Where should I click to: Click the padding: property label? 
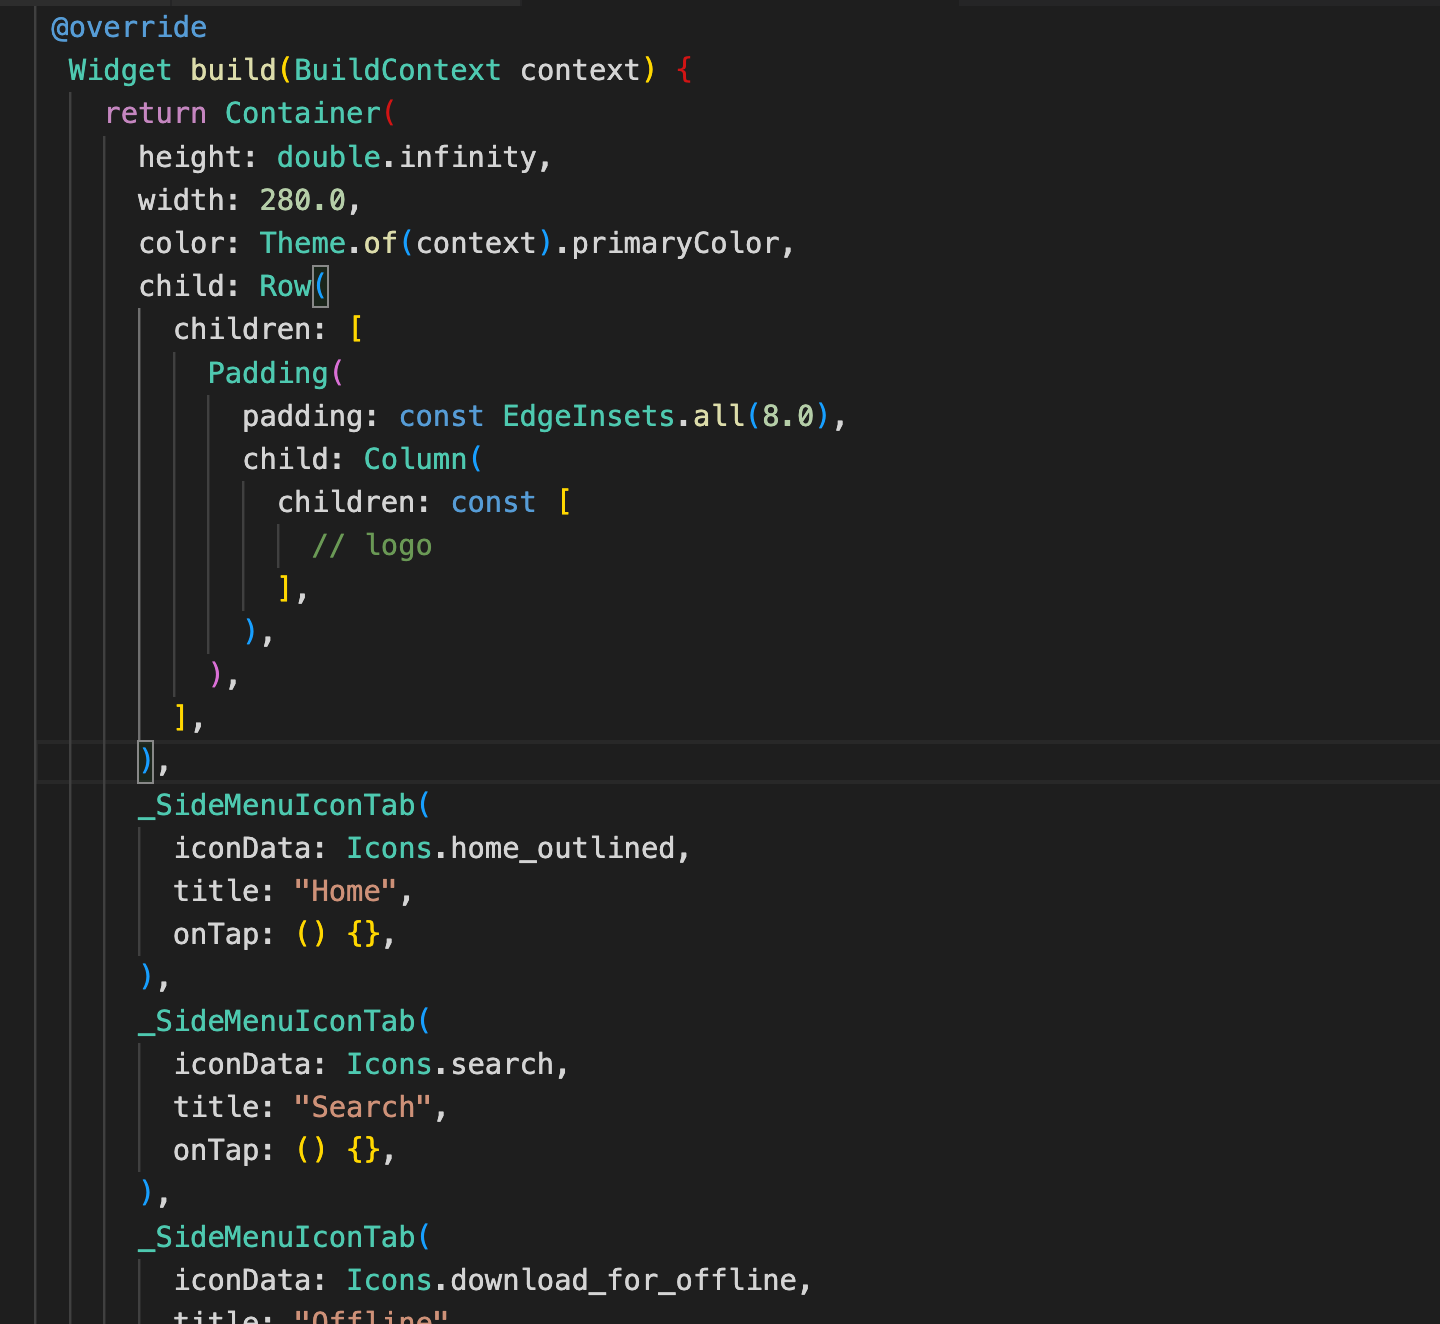coord(310,416)
